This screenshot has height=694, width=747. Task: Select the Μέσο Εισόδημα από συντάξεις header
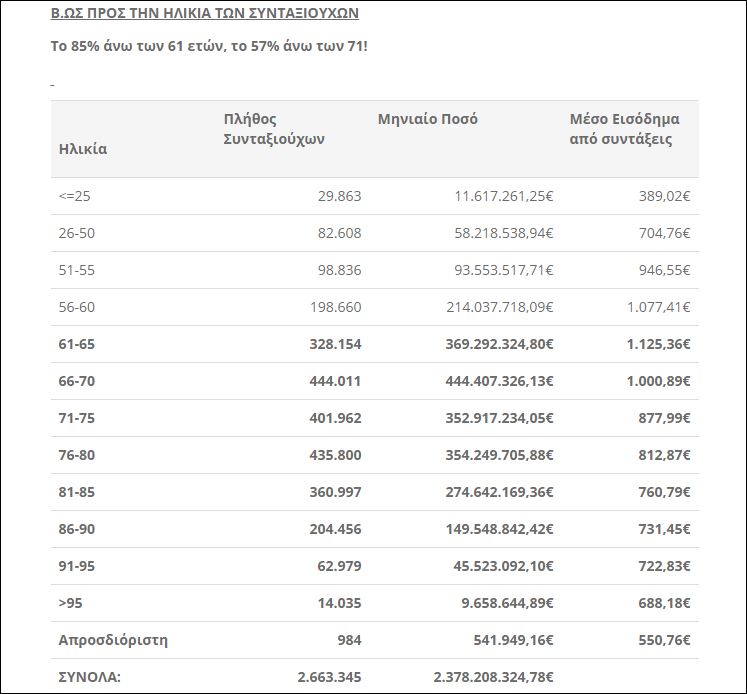(624, 129)
